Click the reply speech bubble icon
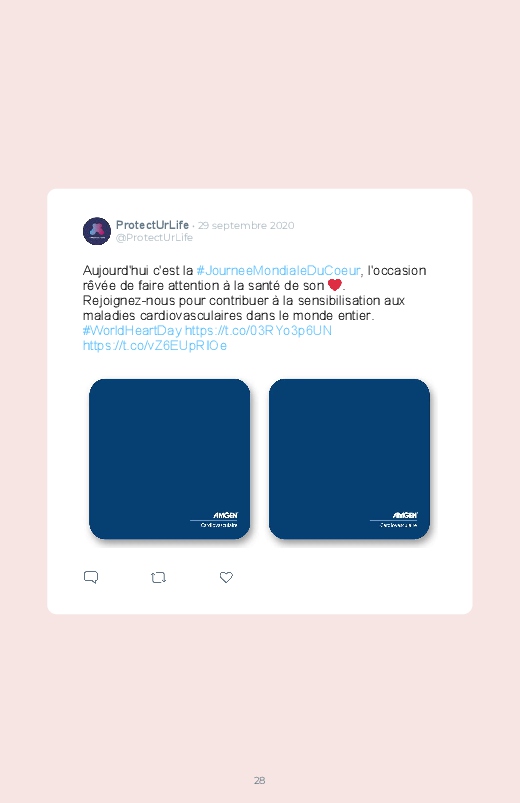 (x=91, y=577)
